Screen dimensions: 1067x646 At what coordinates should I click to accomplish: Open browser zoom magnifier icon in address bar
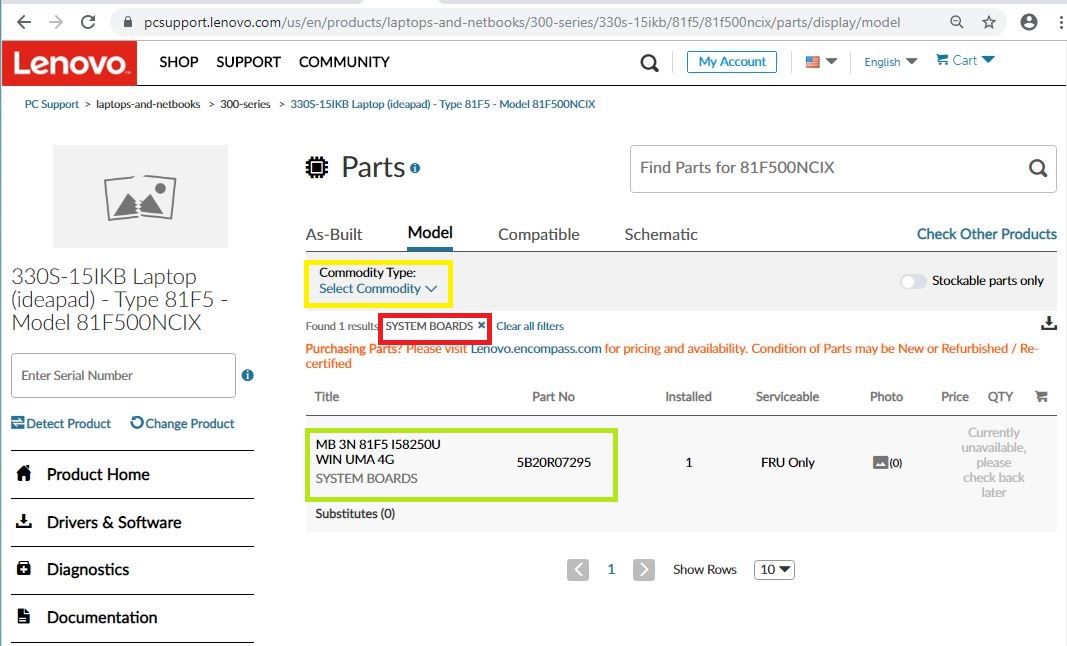[x=957, y=22]
